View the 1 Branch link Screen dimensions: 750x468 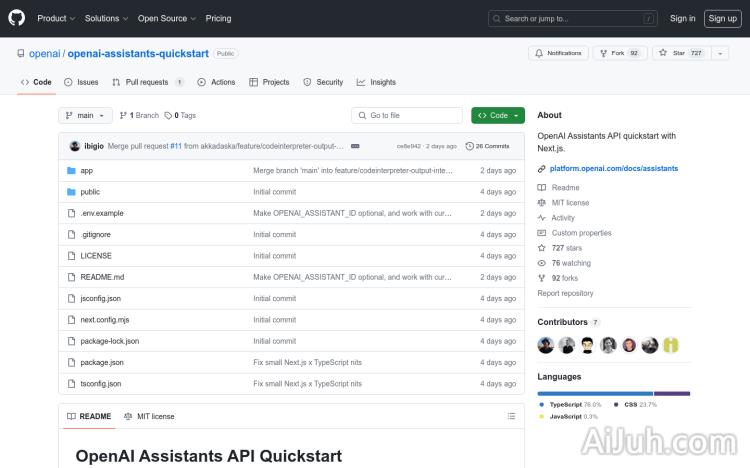pyautogui.click(x=139, y=115)
